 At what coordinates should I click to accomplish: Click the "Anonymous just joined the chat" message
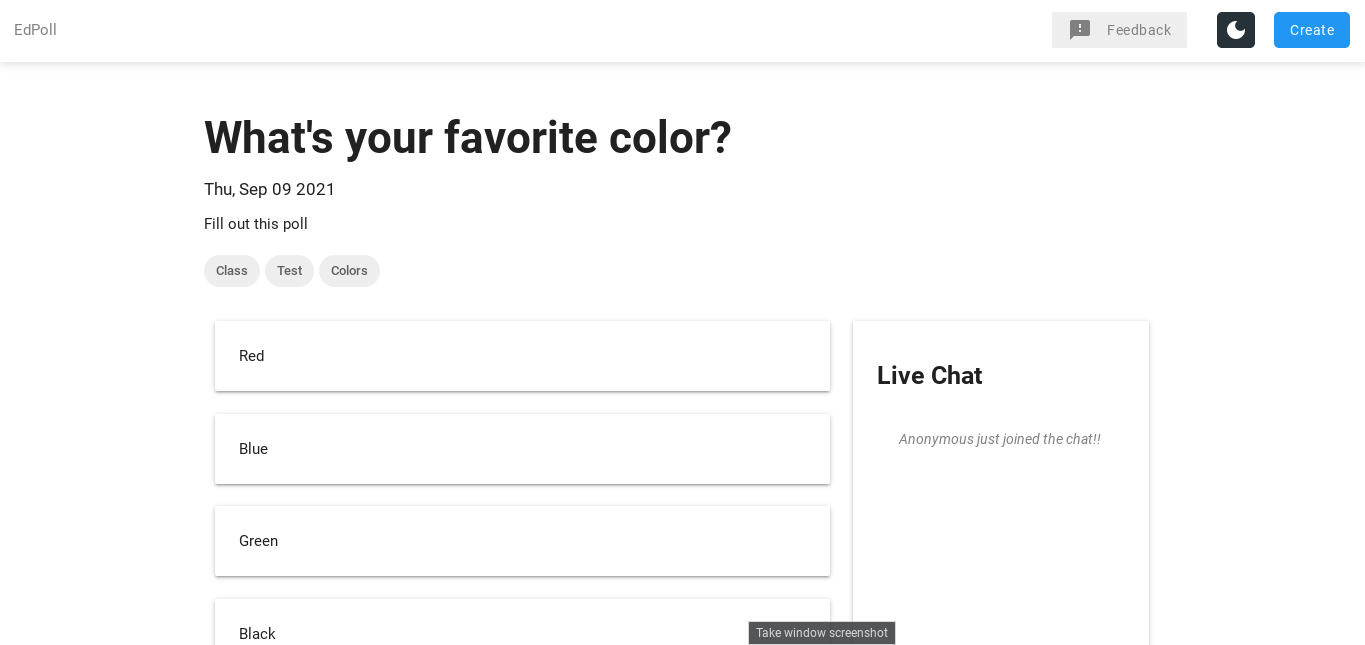pos(999,439)
